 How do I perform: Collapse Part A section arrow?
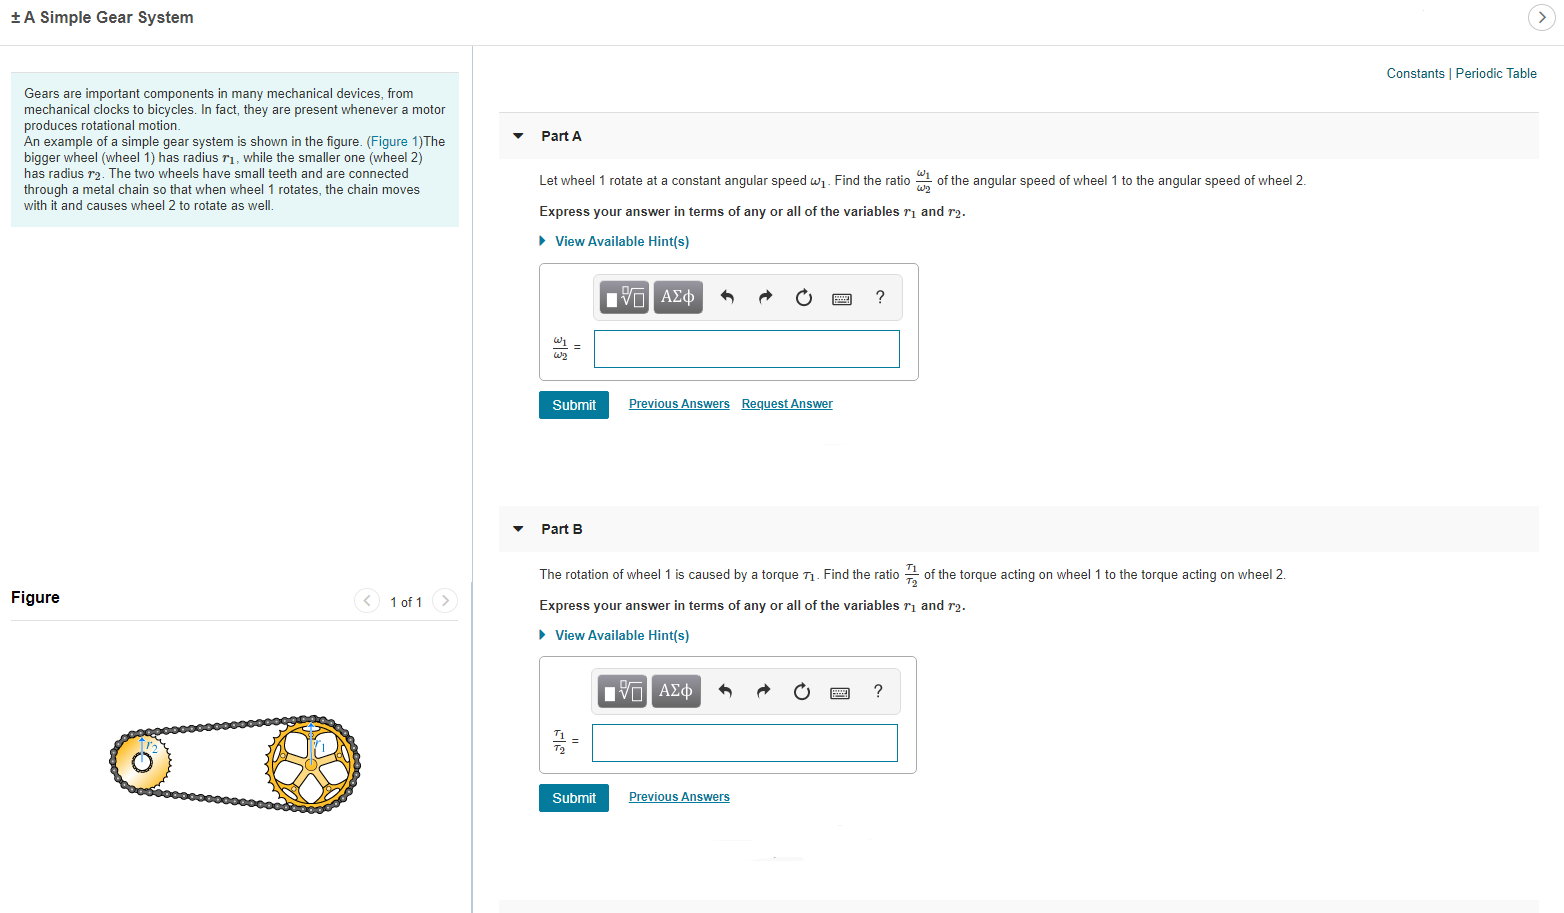(518, 136)
